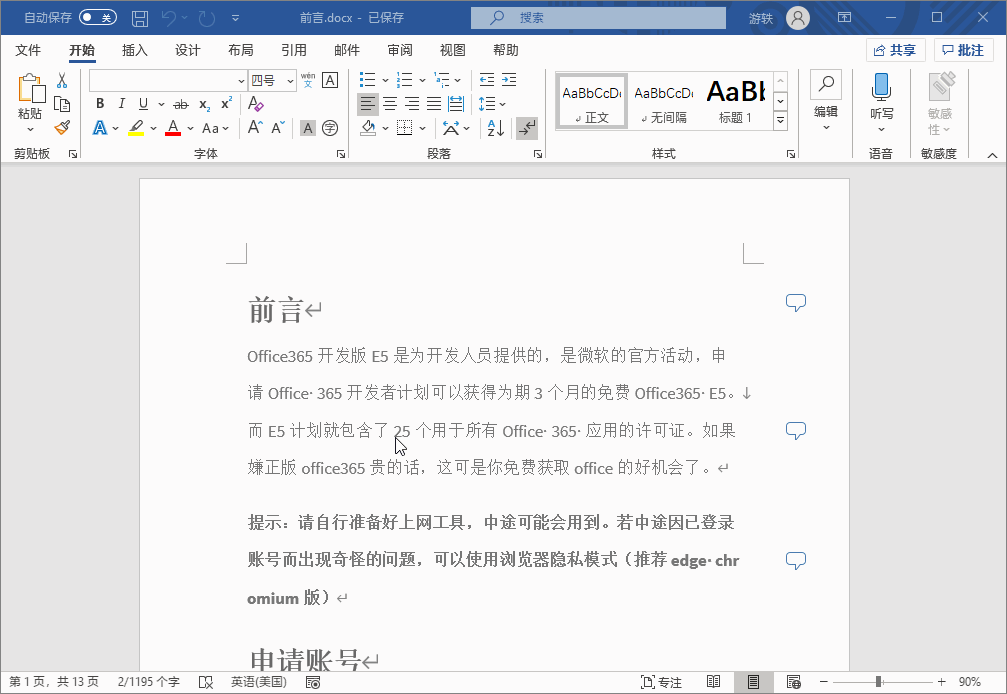Expand numbering list options arrow
1007x694 pixels.
422,80
